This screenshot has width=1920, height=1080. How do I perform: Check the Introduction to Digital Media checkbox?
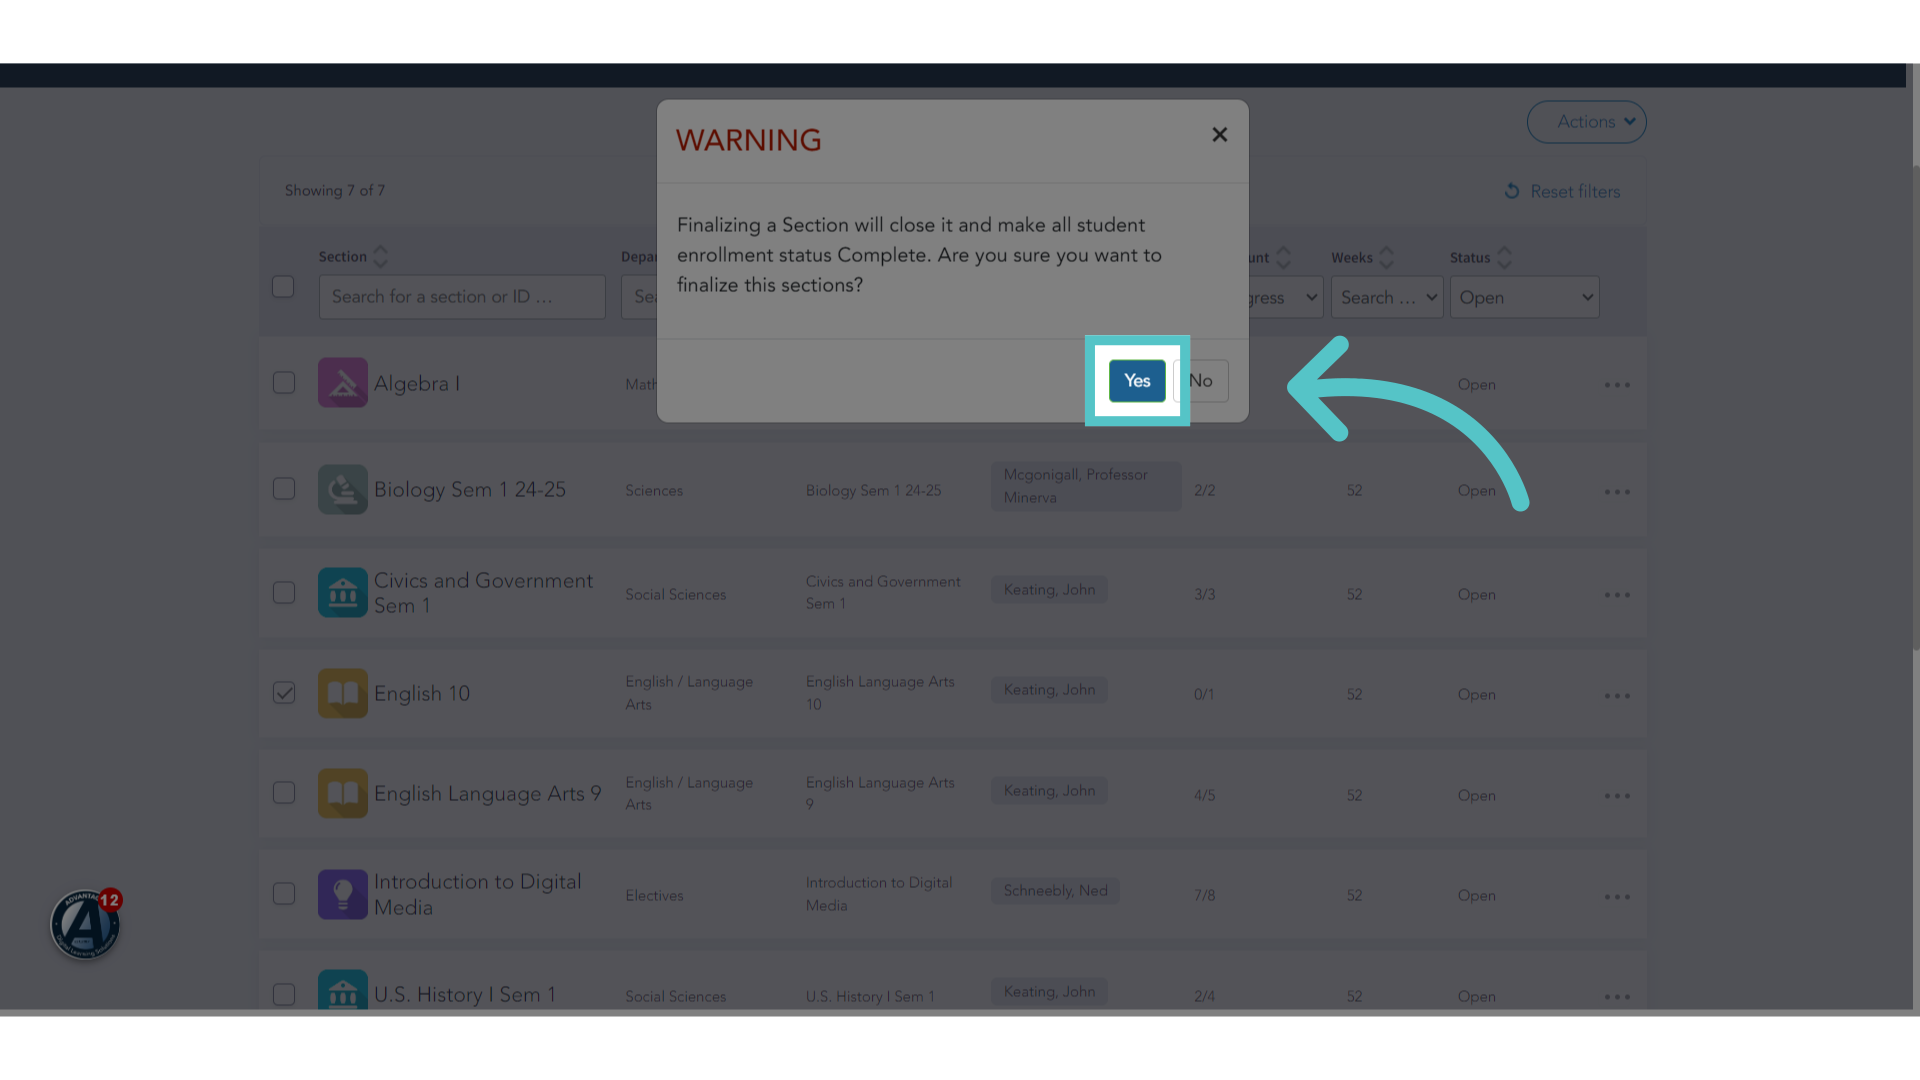[x=284, y=893]
